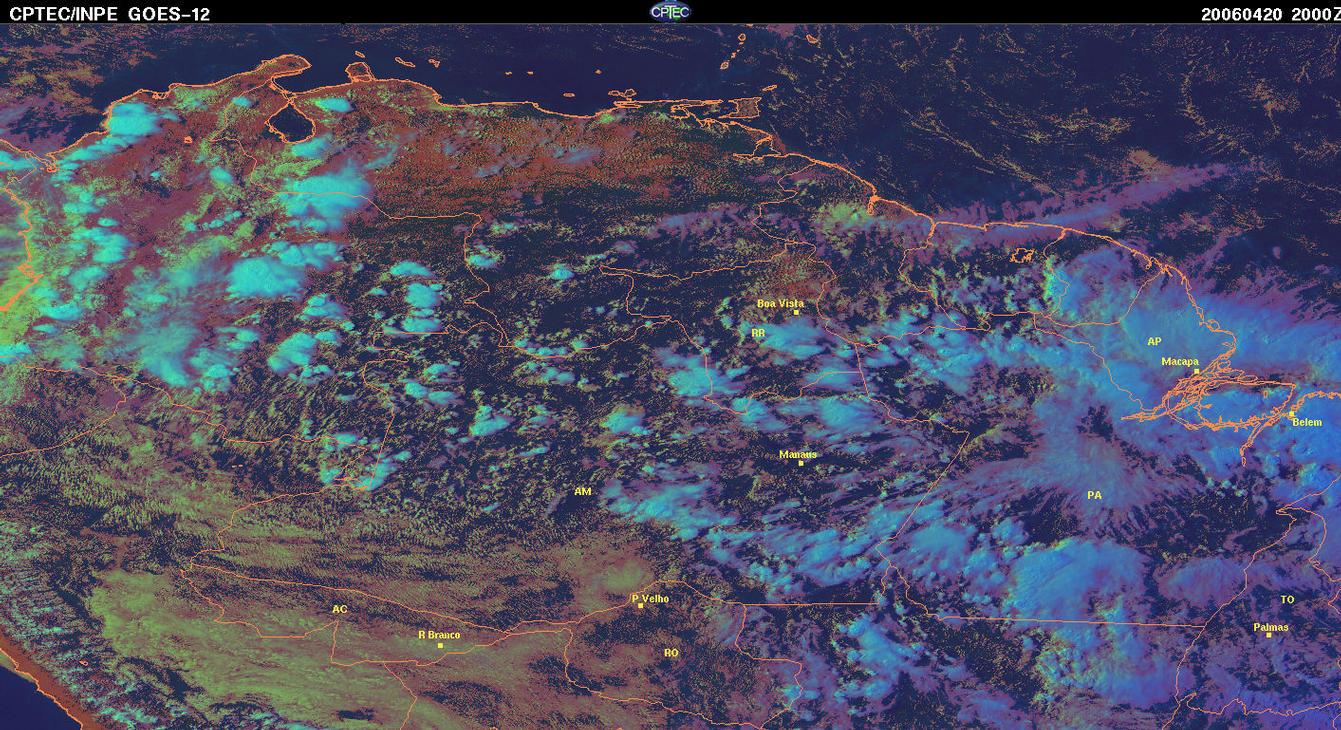Select the TO state label

(x=1287, y=600)
